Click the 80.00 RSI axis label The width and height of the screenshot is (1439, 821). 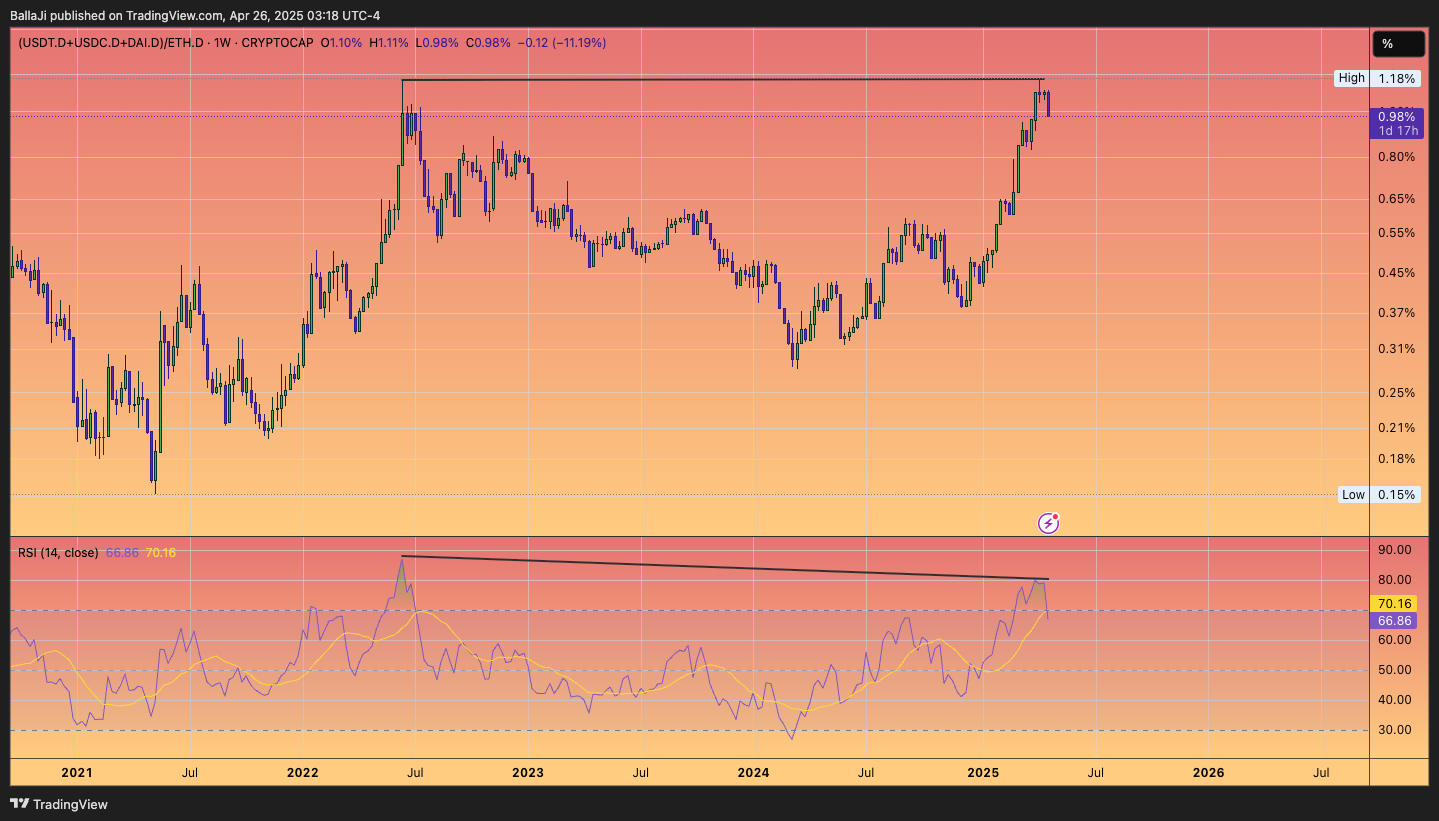click(x=1394, y=580)
